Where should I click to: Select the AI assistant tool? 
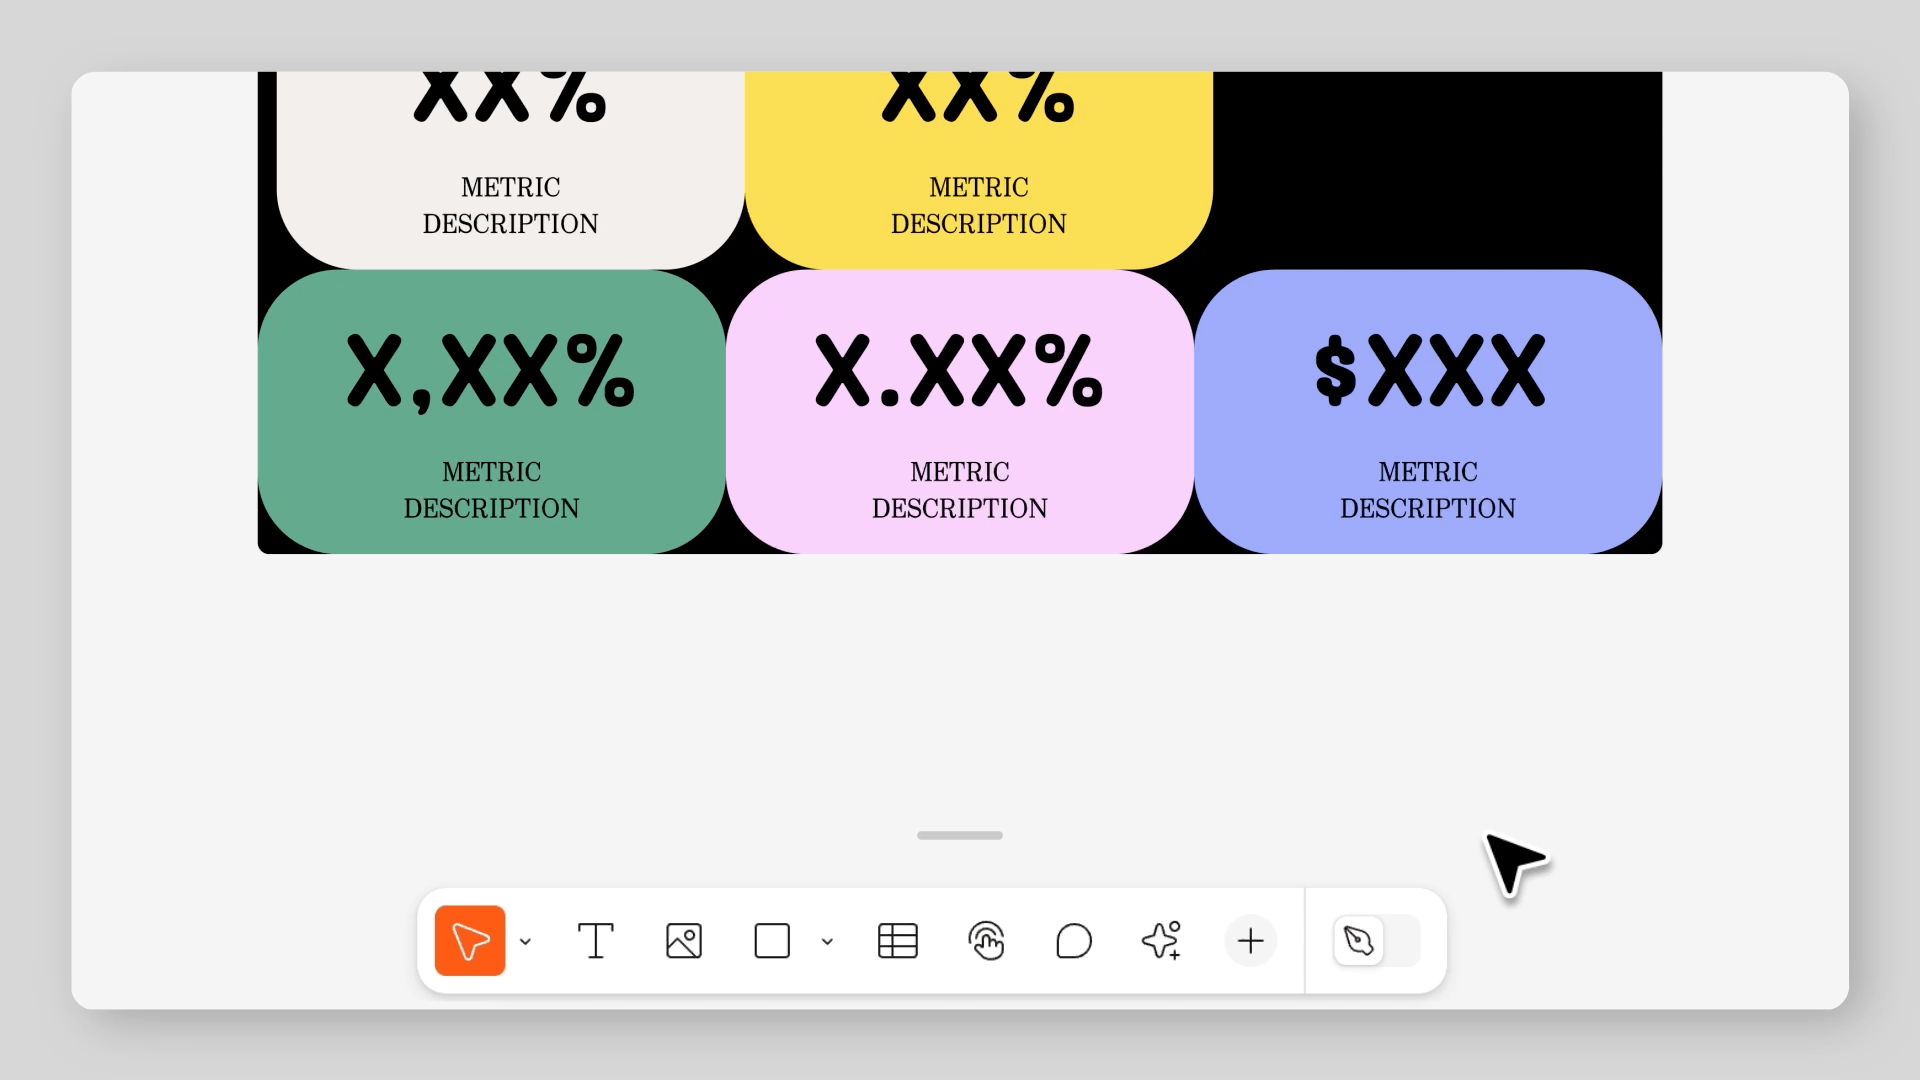[1160, 940]
